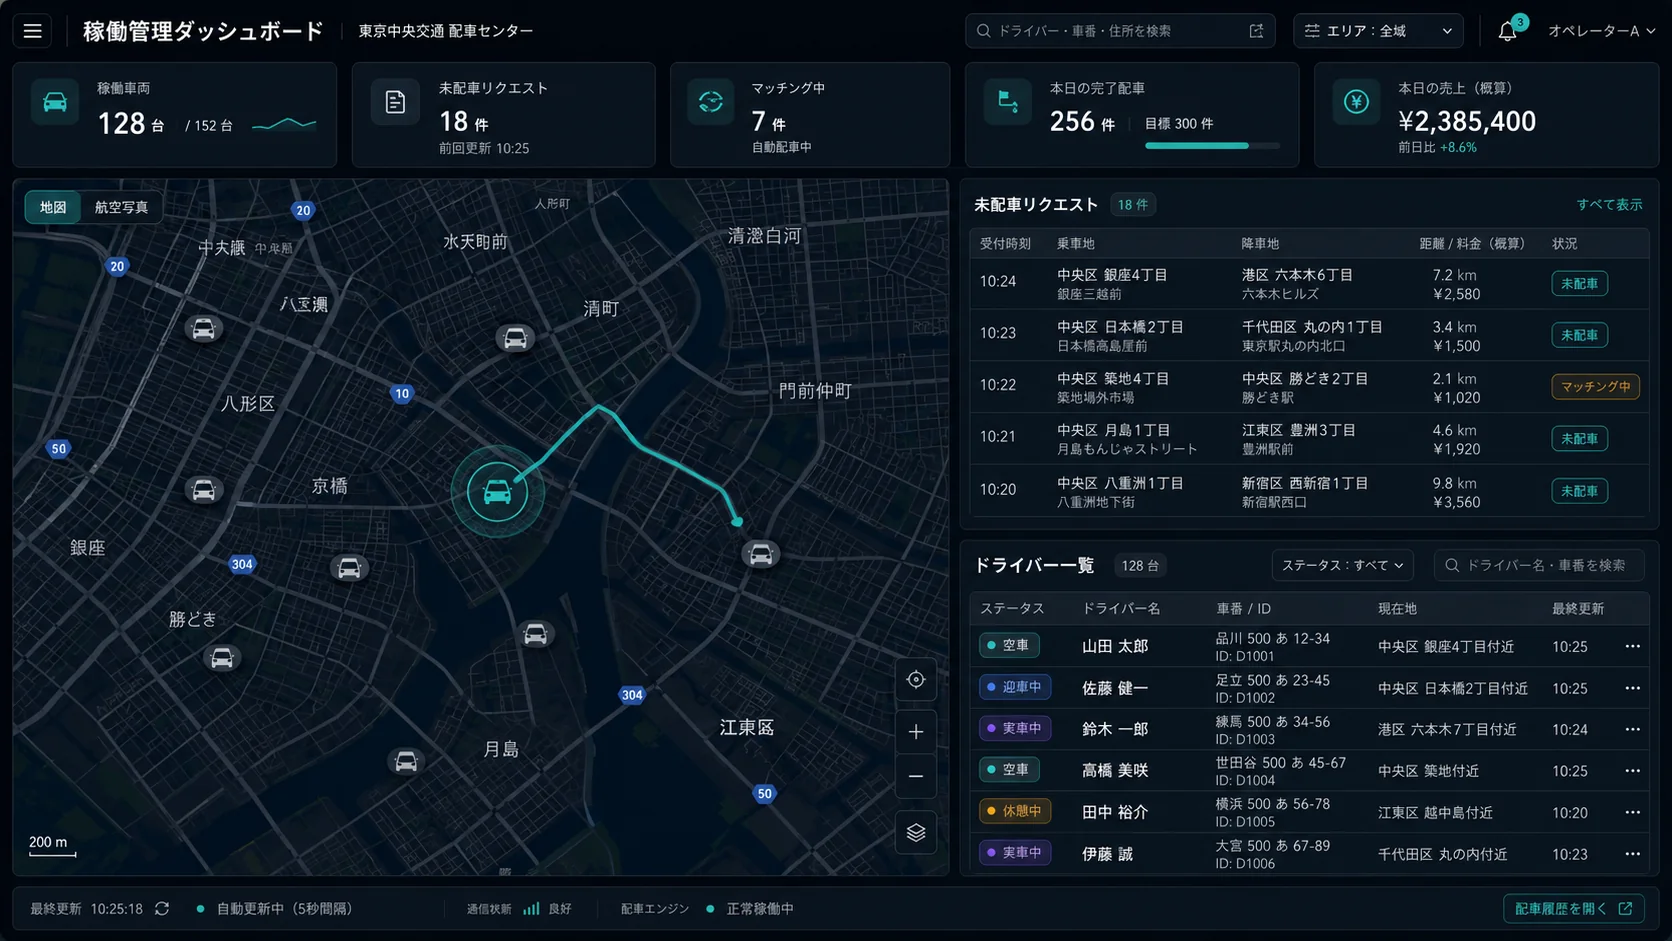Image resolution: width=1672 pixels, height=941 pixels.
Task: Click the refresh icon next to 10:25:18
Action: tap(162, 909)
